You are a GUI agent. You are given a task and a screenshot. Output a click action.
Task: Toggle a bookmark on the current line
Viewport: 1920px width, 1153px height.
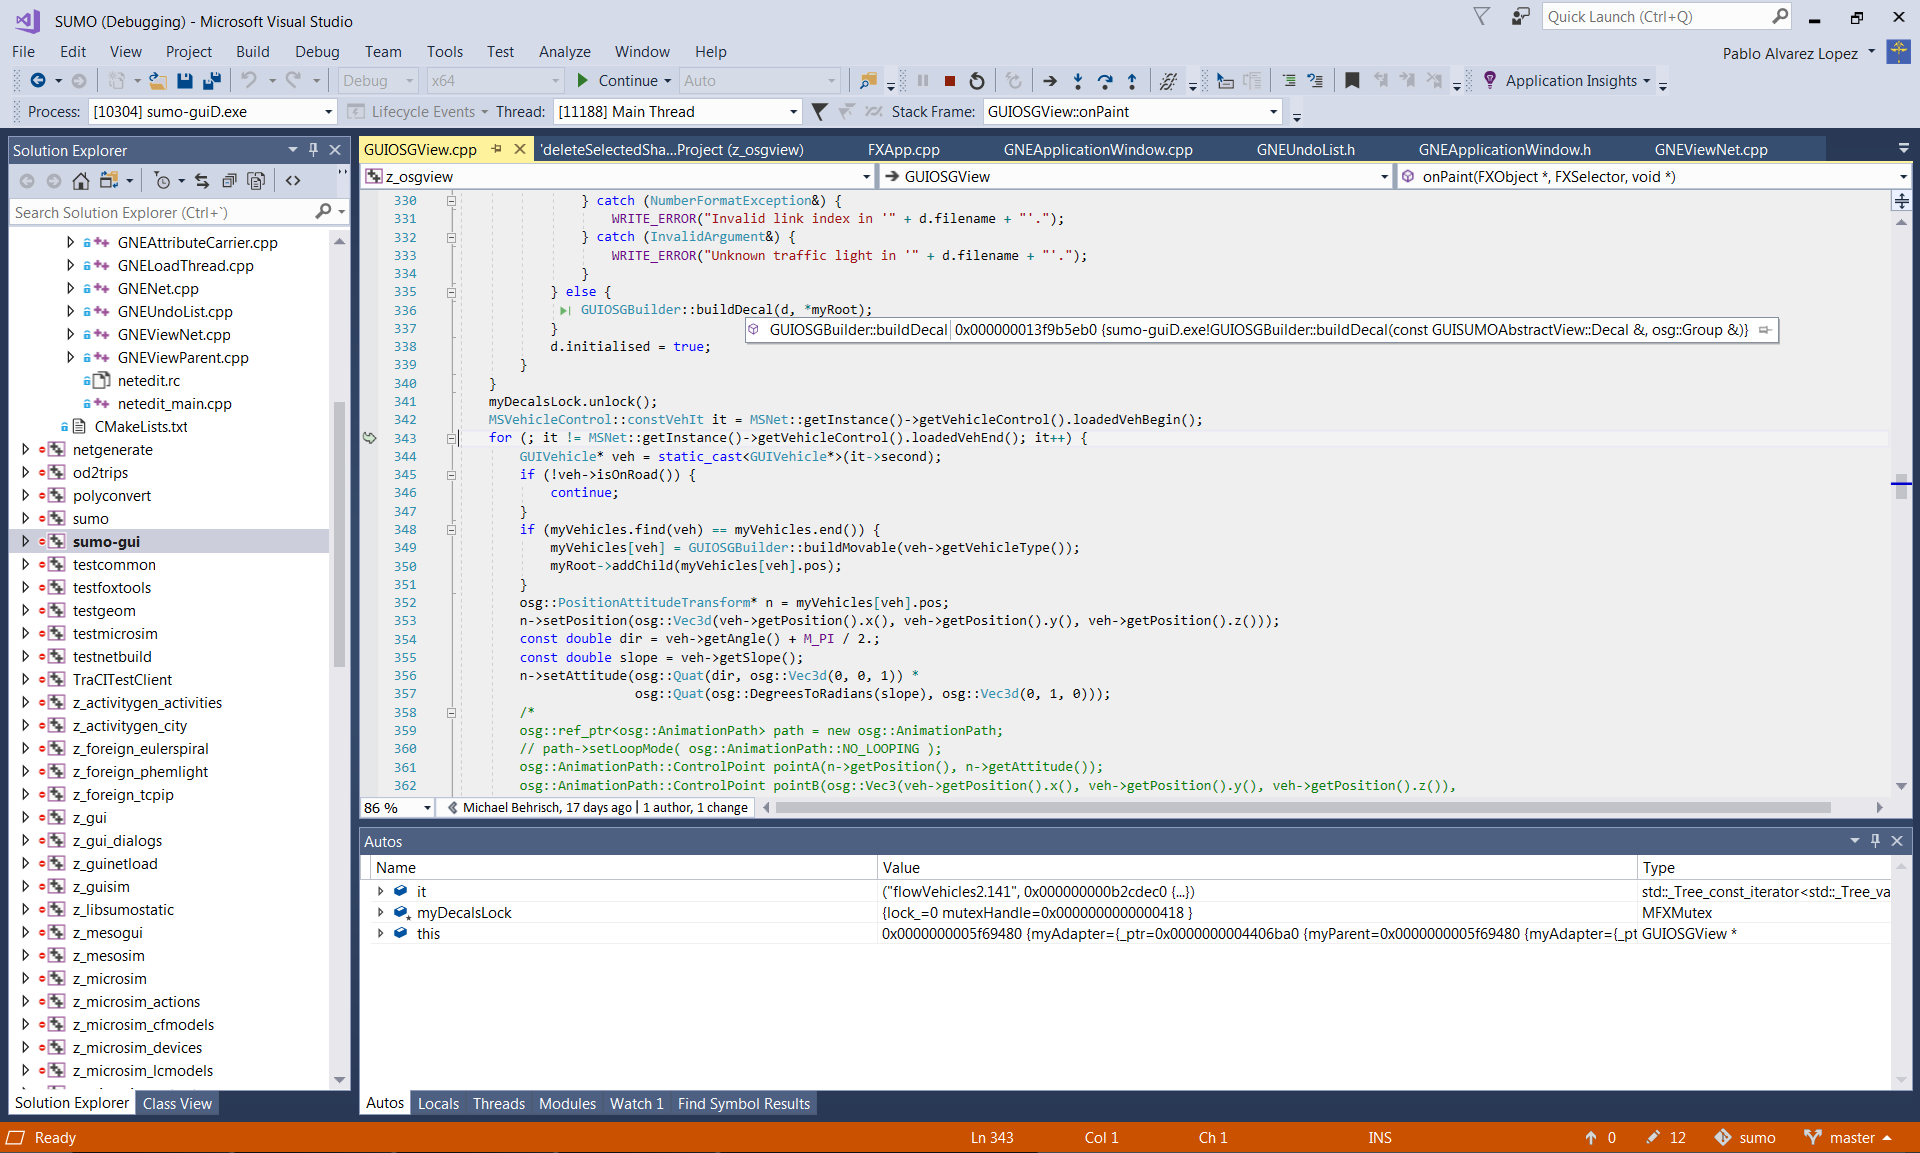pos(1352,80)
